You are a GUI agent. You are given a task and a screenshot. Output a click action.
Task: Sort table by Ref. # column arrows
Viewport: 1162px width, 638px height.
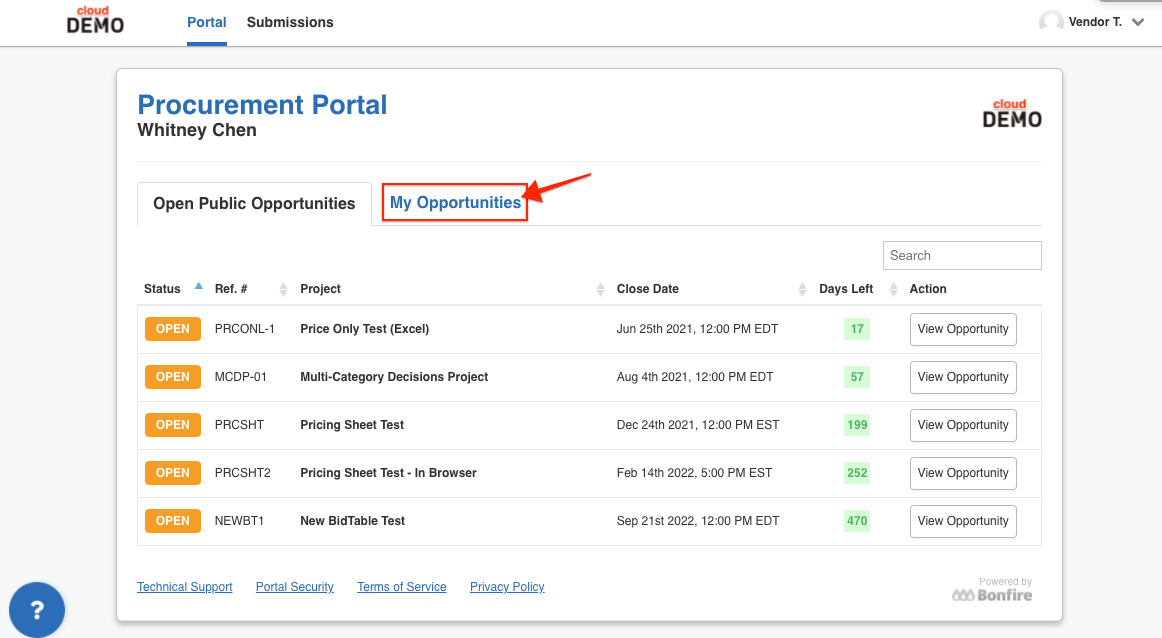click(283, 289)
